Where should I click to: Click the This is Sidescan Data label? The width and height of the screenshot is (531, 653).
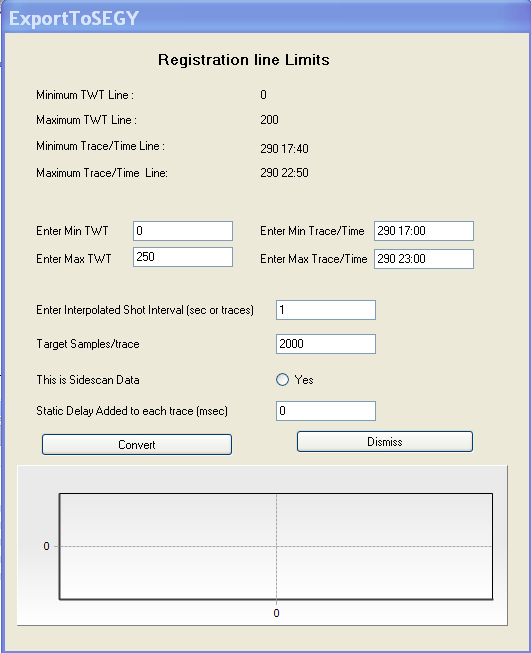point(88,380)
